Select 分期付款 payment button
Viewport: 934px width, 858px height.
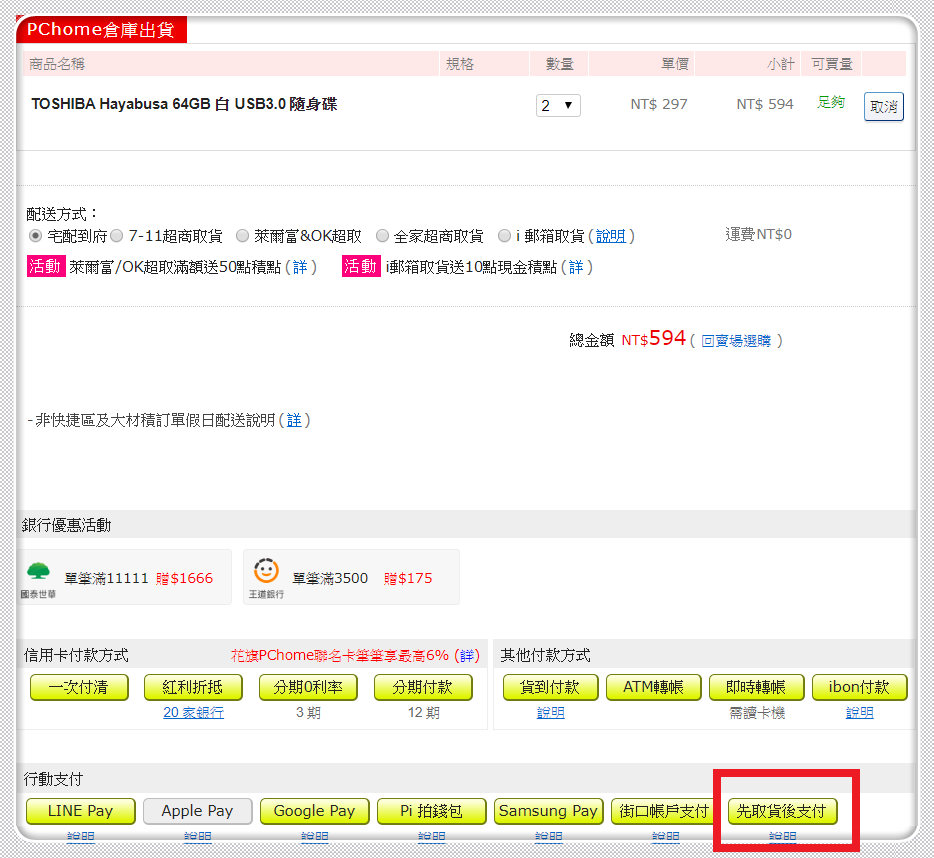point(424,688)
